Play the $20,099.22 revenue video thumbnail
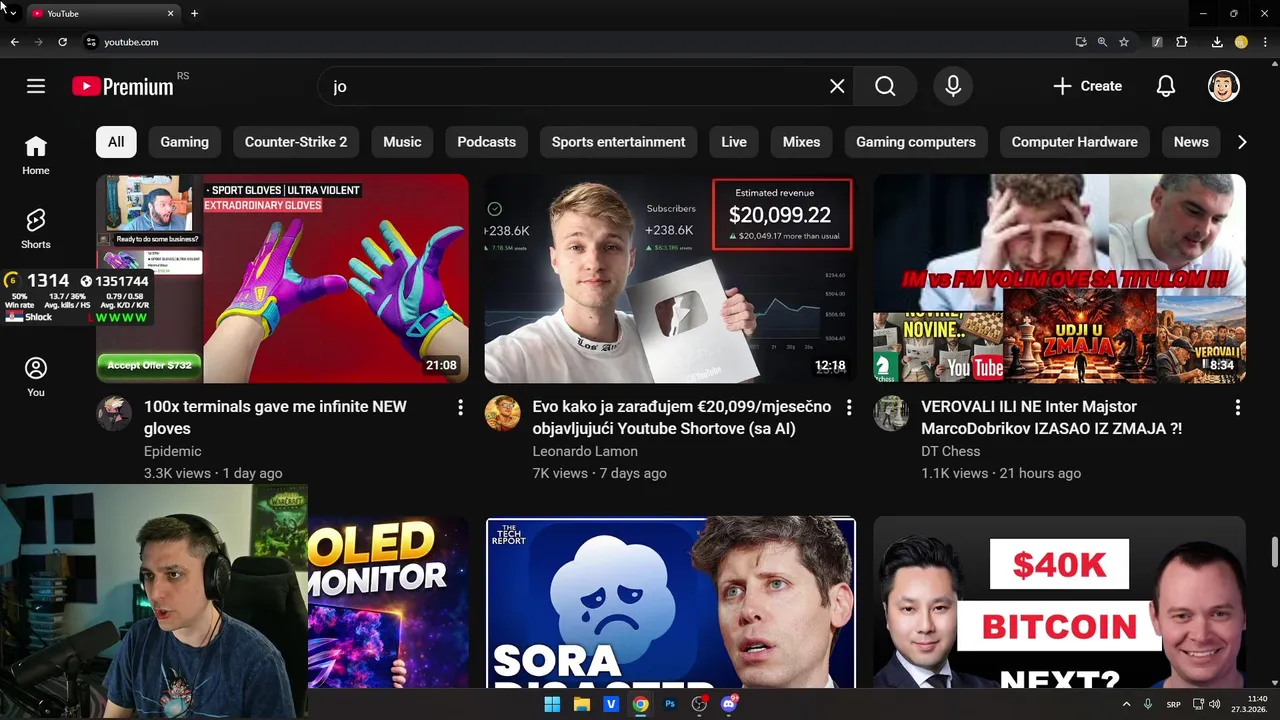This screenshot has height=720, width=1280. tap(670, 278)
